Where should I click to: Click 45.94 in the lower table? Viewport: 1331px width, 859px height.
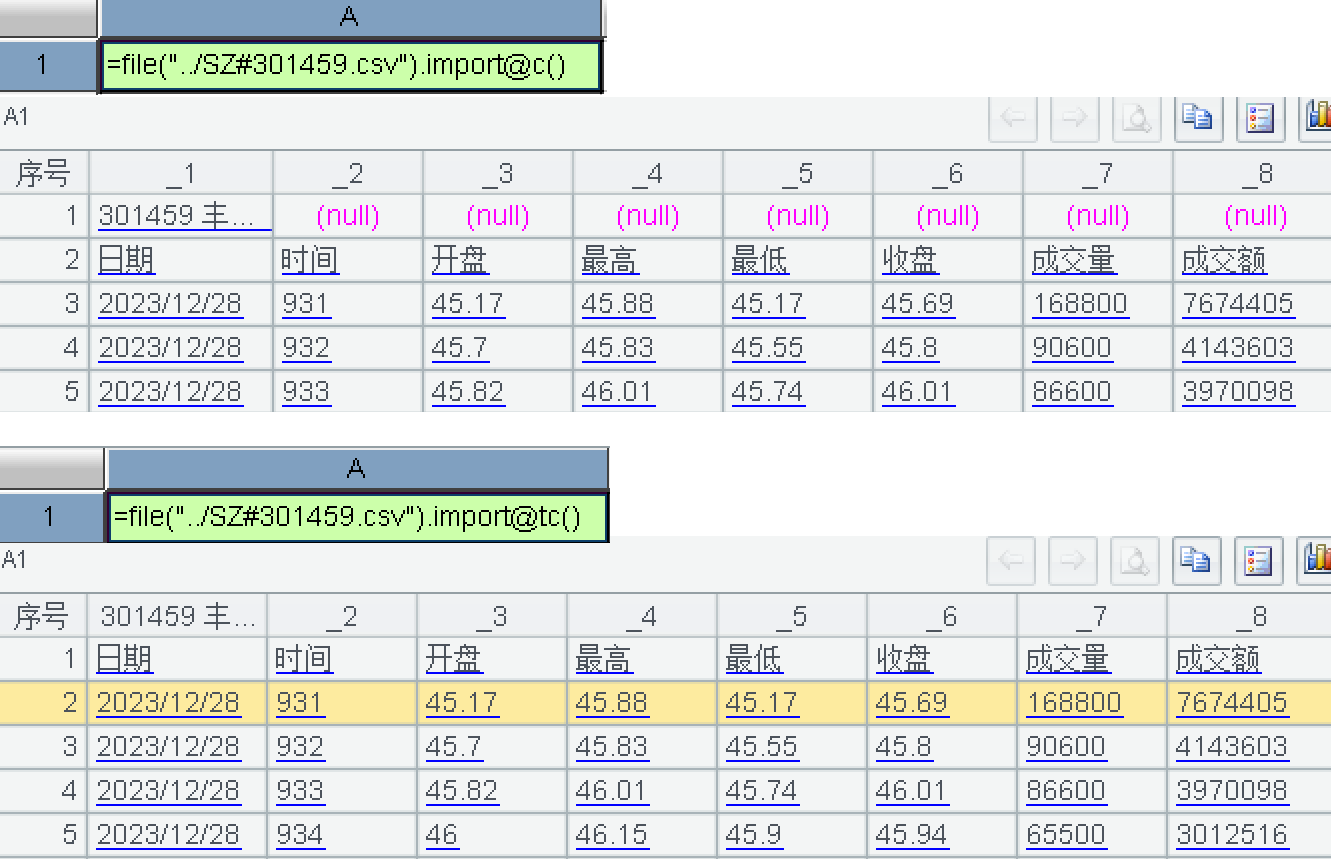coord(912,835)
